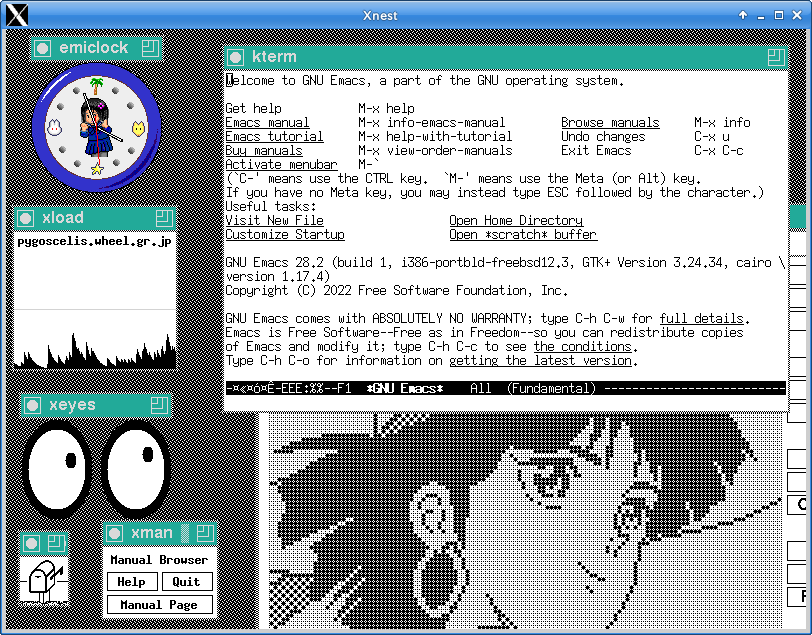
Task: Click the All position indicator in the mode line
Action: point(481,388)
